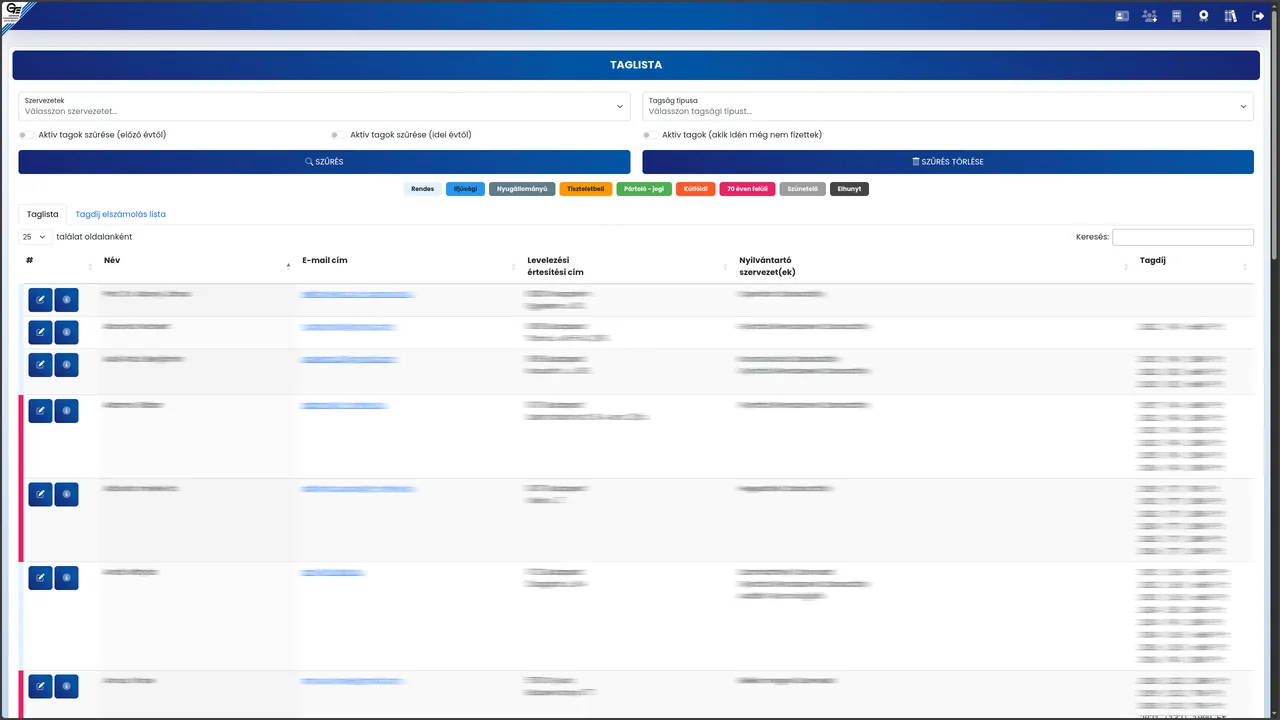Switch to the Taglista tab
The height and width of the screenshot is (720, 1280).
click(43, 214)
